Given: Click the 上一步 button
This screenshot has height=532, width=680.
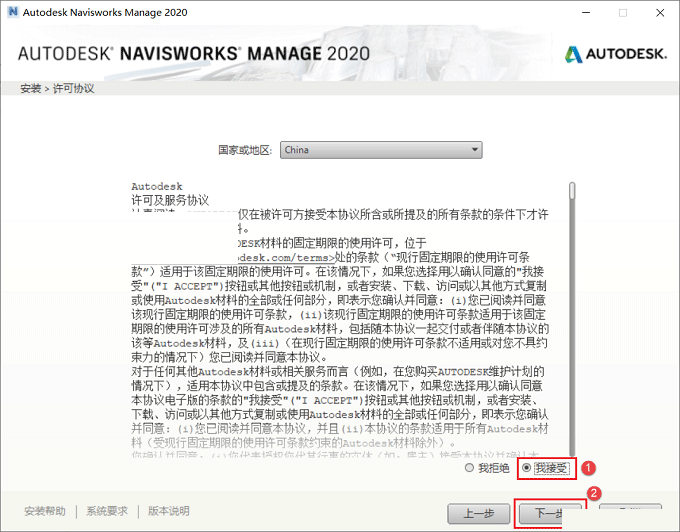Looking at the screenshot, I should click(479, 514).
